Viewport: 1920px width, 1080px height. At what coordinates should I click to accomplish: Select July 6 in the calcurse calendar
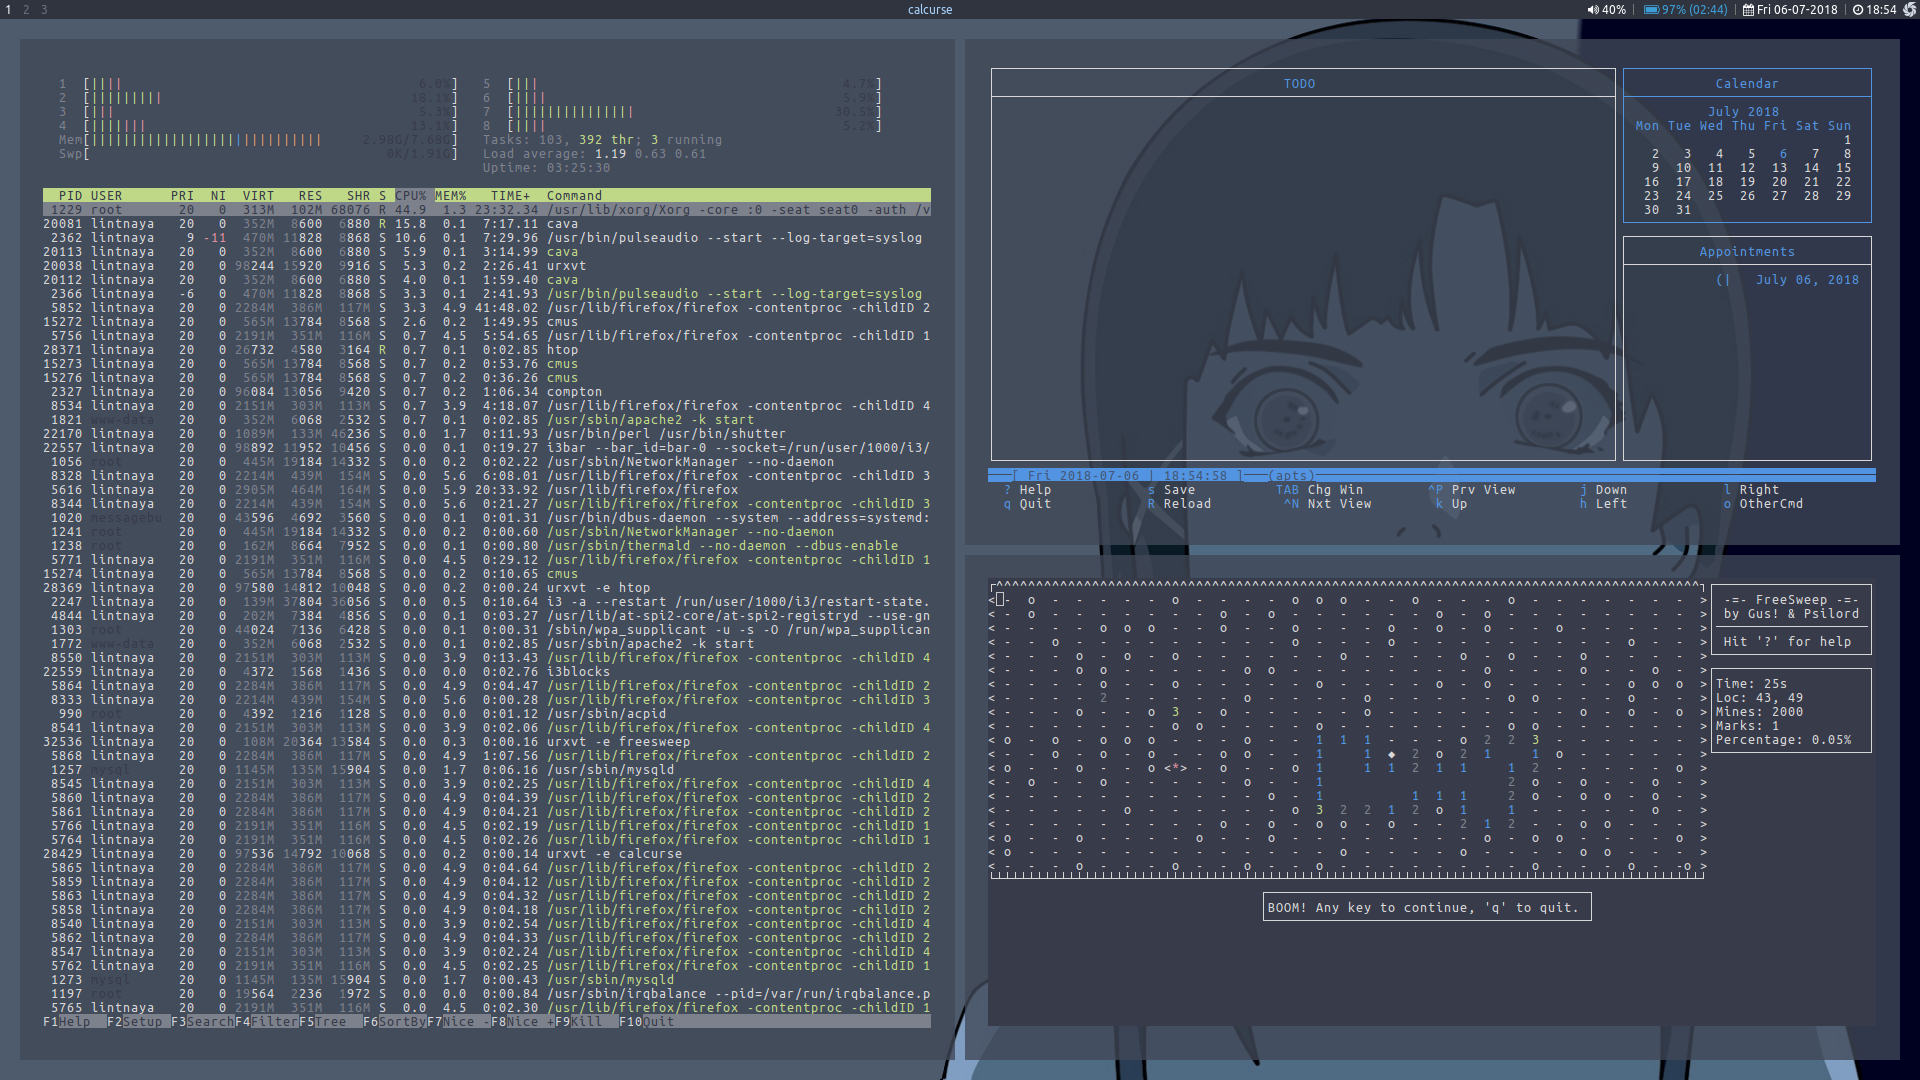1782,155
